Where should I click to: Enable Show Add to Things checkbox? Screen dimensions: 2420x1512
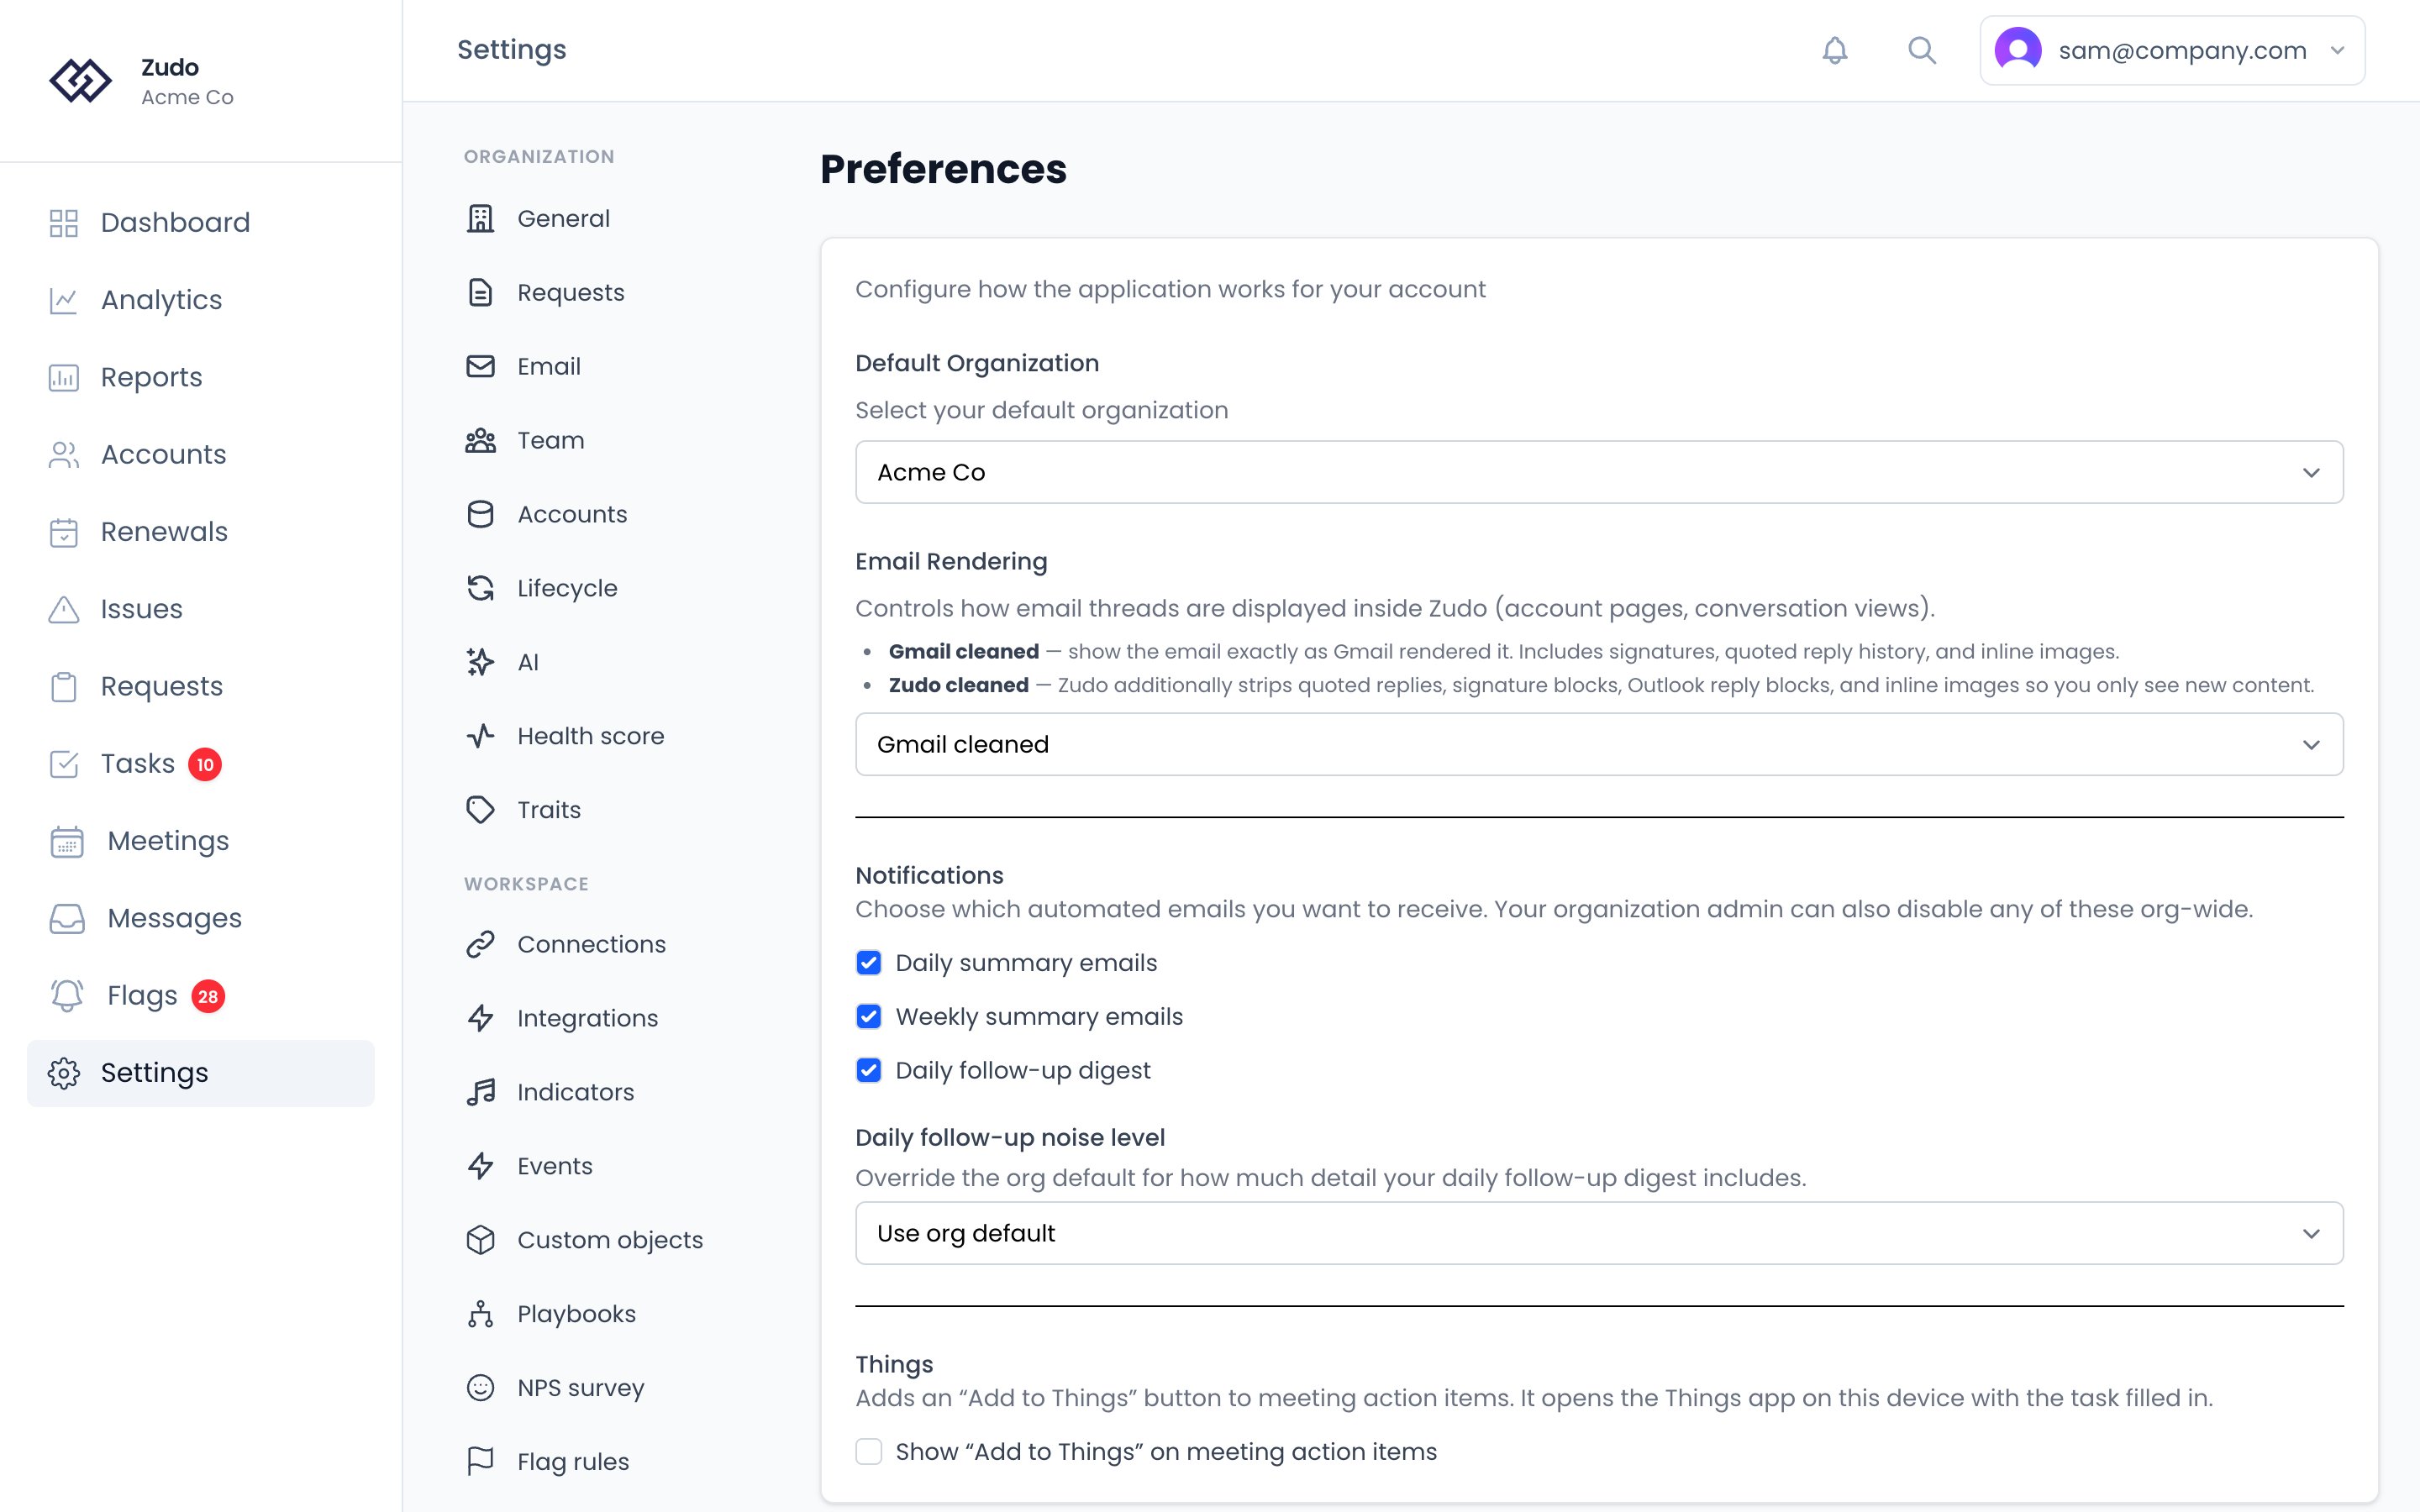(869, 1452)
